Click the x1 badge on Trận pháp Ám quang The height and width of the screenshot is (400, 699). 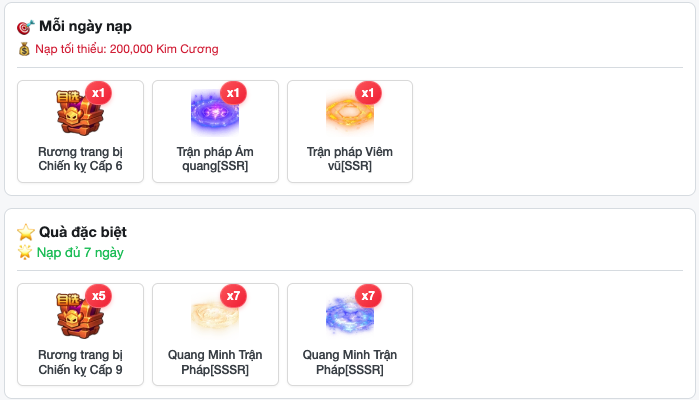(x=233, y=93)
